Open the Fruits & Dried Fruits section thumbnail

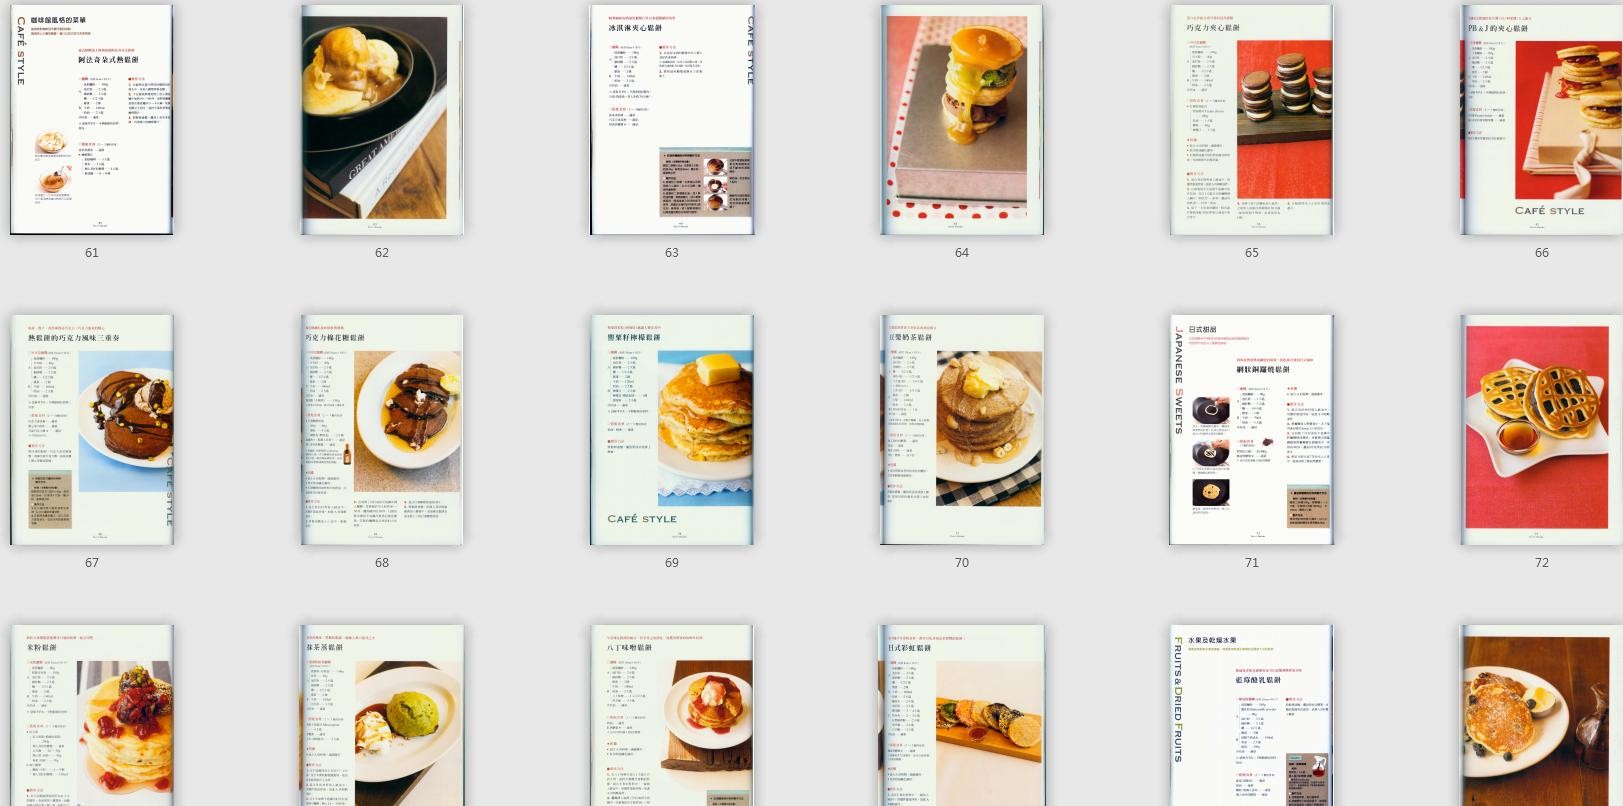tap(1251, 716)
